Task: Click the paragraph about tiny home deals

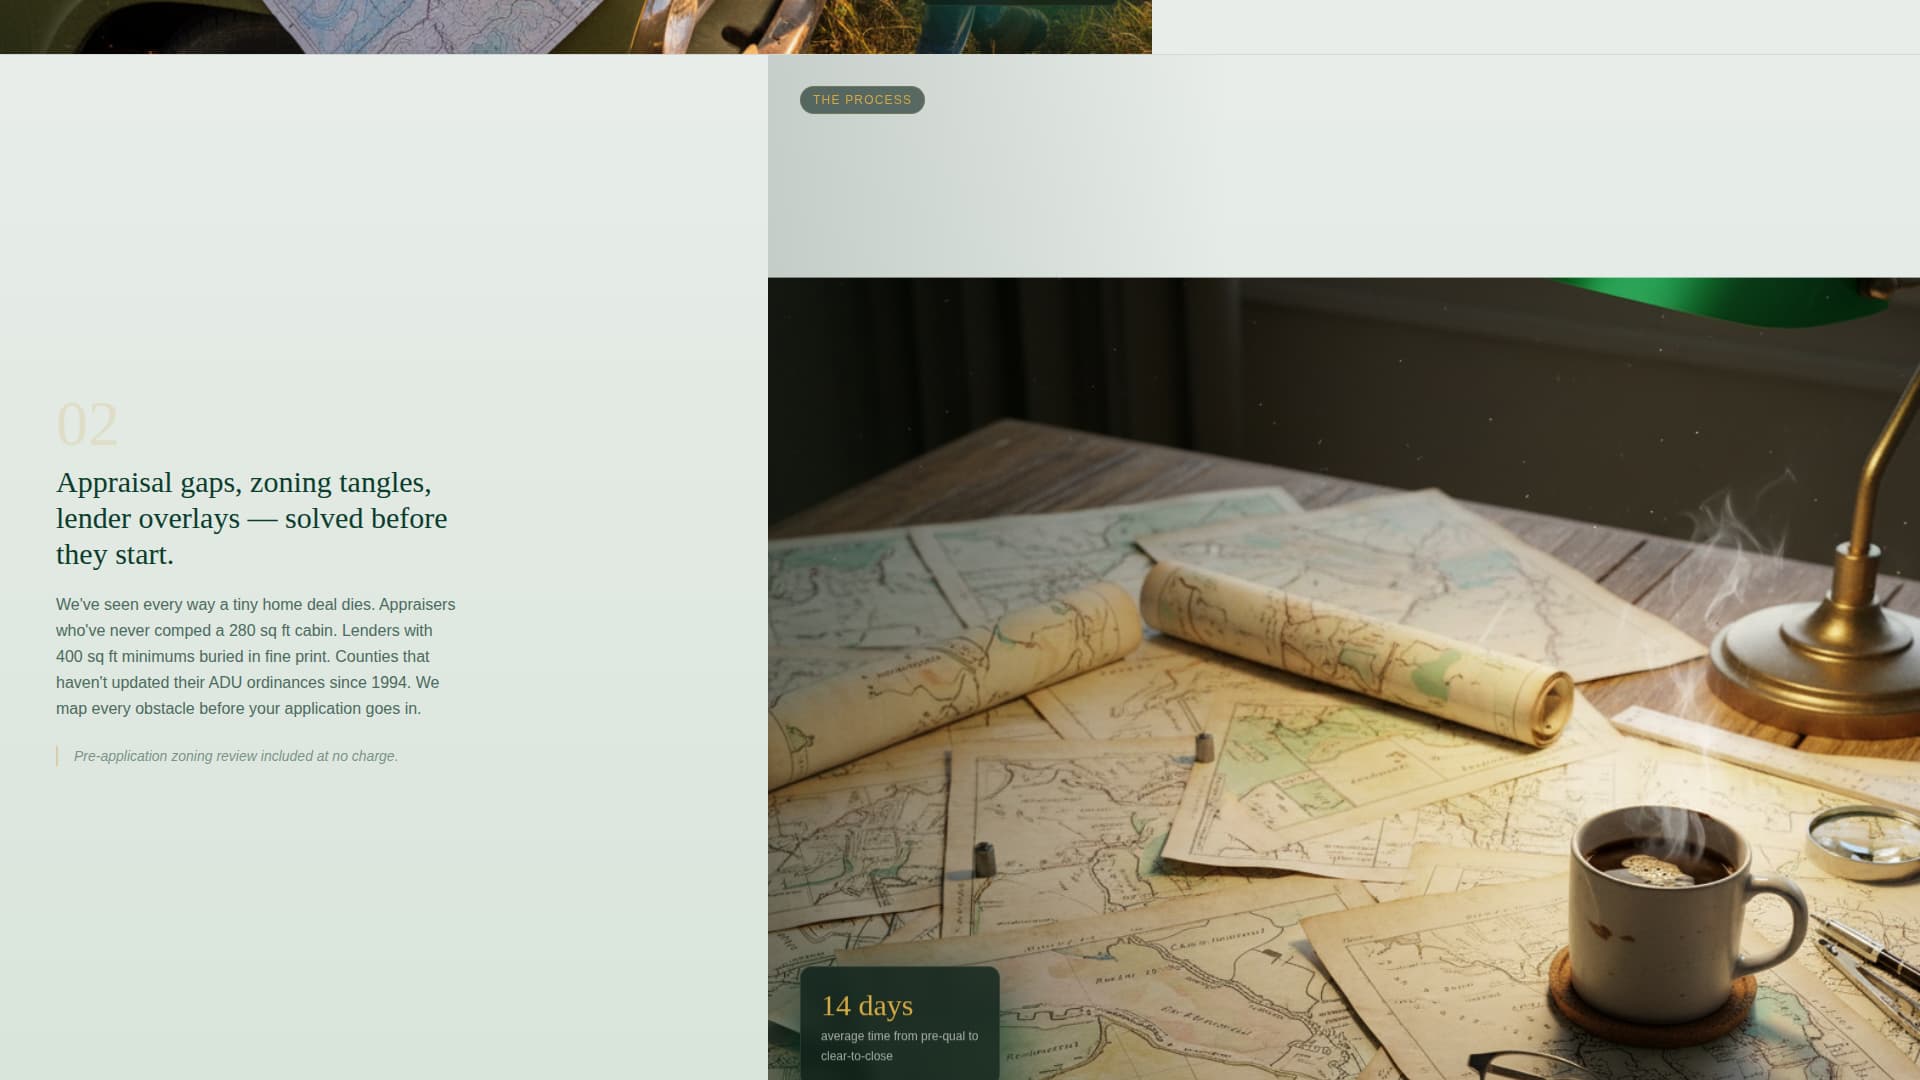Action: pos(255,656)
